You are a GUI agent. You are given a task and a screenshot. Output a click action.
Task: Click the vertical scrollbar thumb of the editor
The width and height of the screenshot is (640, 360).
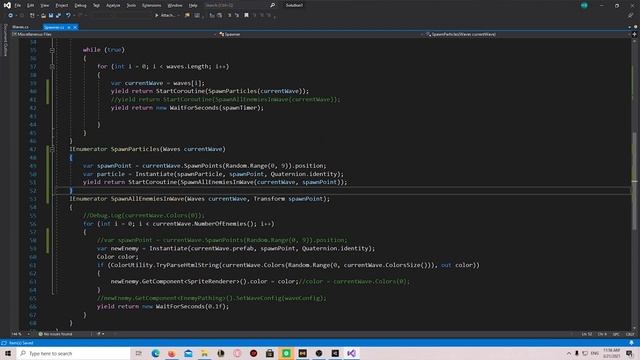click(x=634, y=182)
